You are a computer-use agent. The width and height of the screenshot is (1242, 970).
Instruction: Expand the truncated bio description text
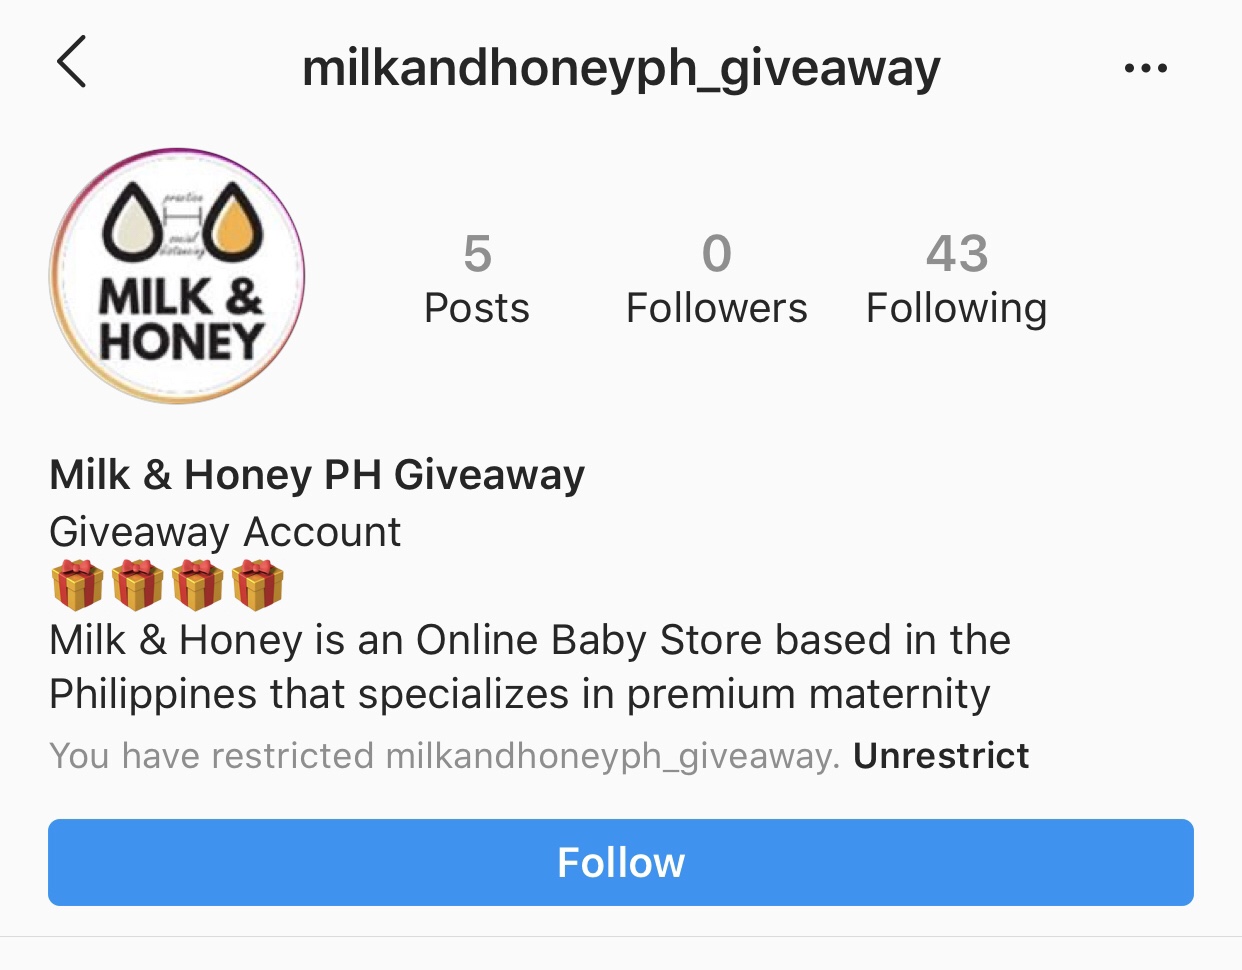point(530,667)
